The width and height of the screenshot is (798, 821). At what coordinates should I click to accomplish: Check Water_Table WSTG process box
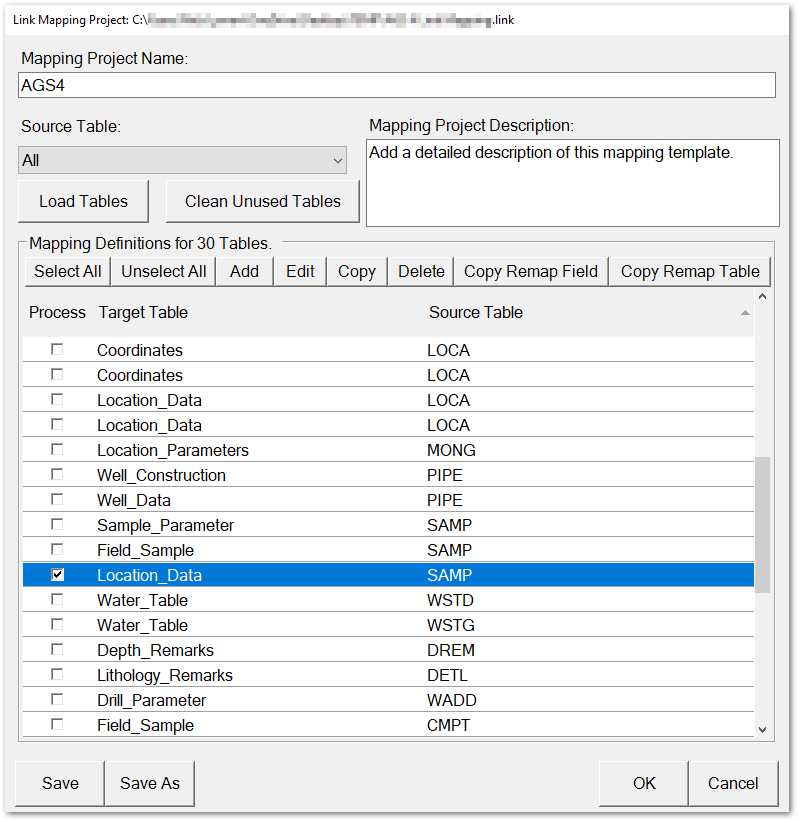tap(57, 625)
